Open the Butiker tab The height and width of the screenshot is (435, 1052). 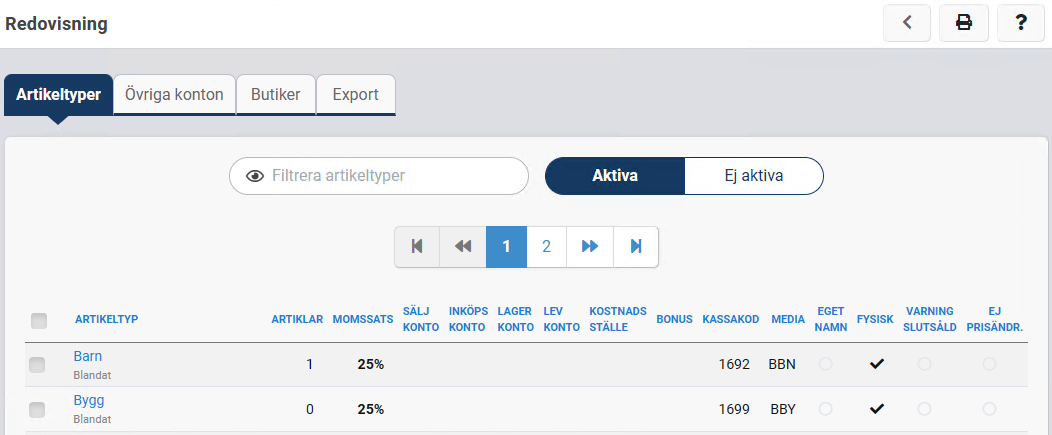pos(275,95)
